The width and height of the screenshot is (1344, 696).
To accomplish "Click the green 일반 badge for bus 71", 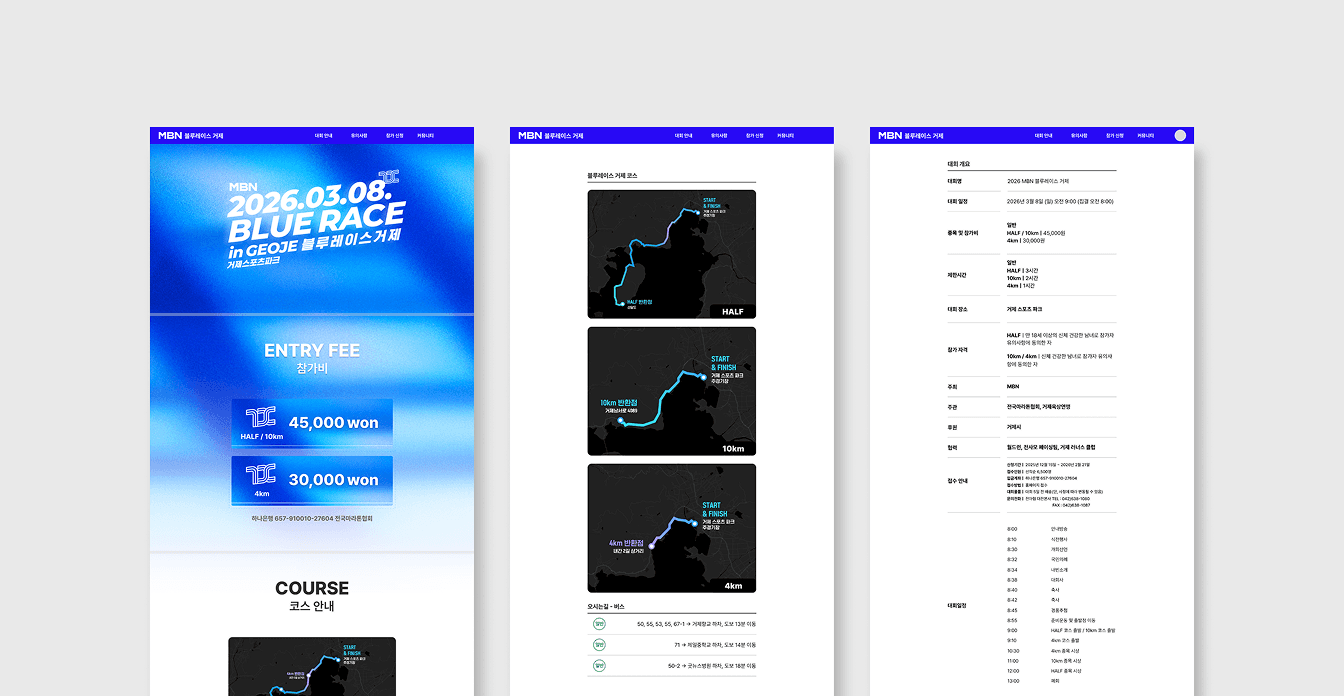I will (599, 644).
